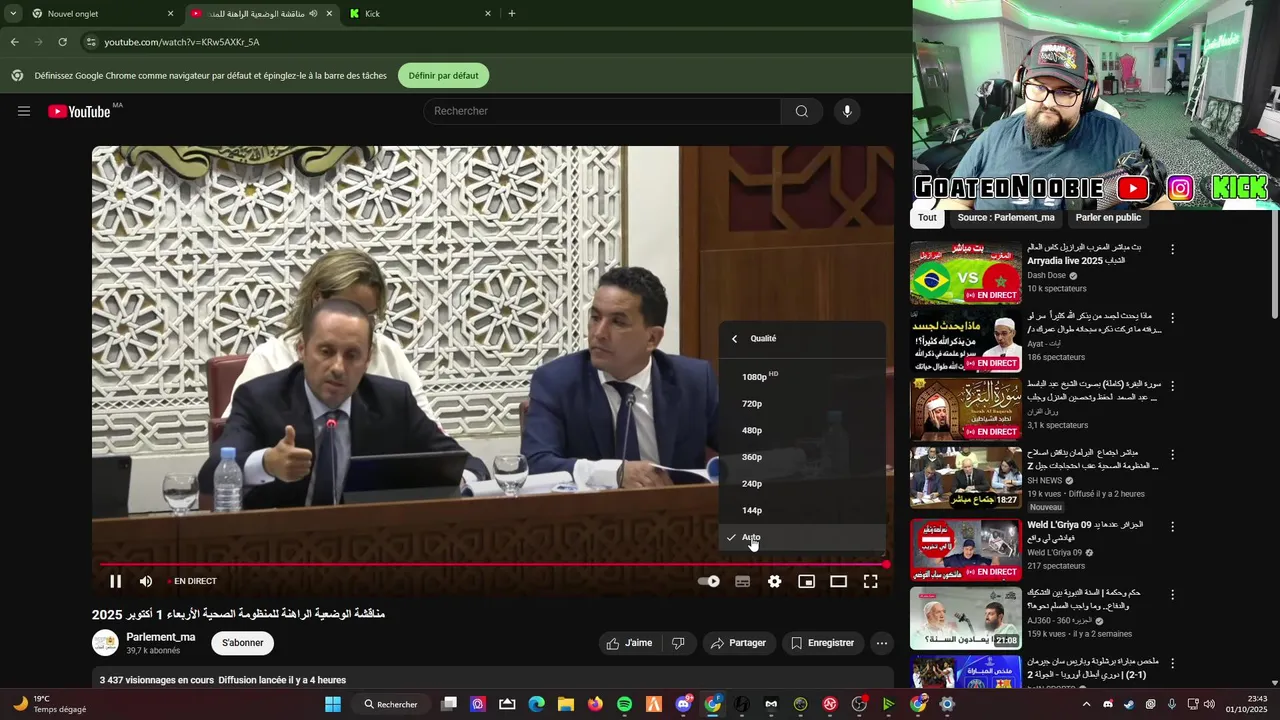The height and width of the screenshot is (720, 1280).
Task: Focus the Rechercher search field
Action: tap(602, 111)
